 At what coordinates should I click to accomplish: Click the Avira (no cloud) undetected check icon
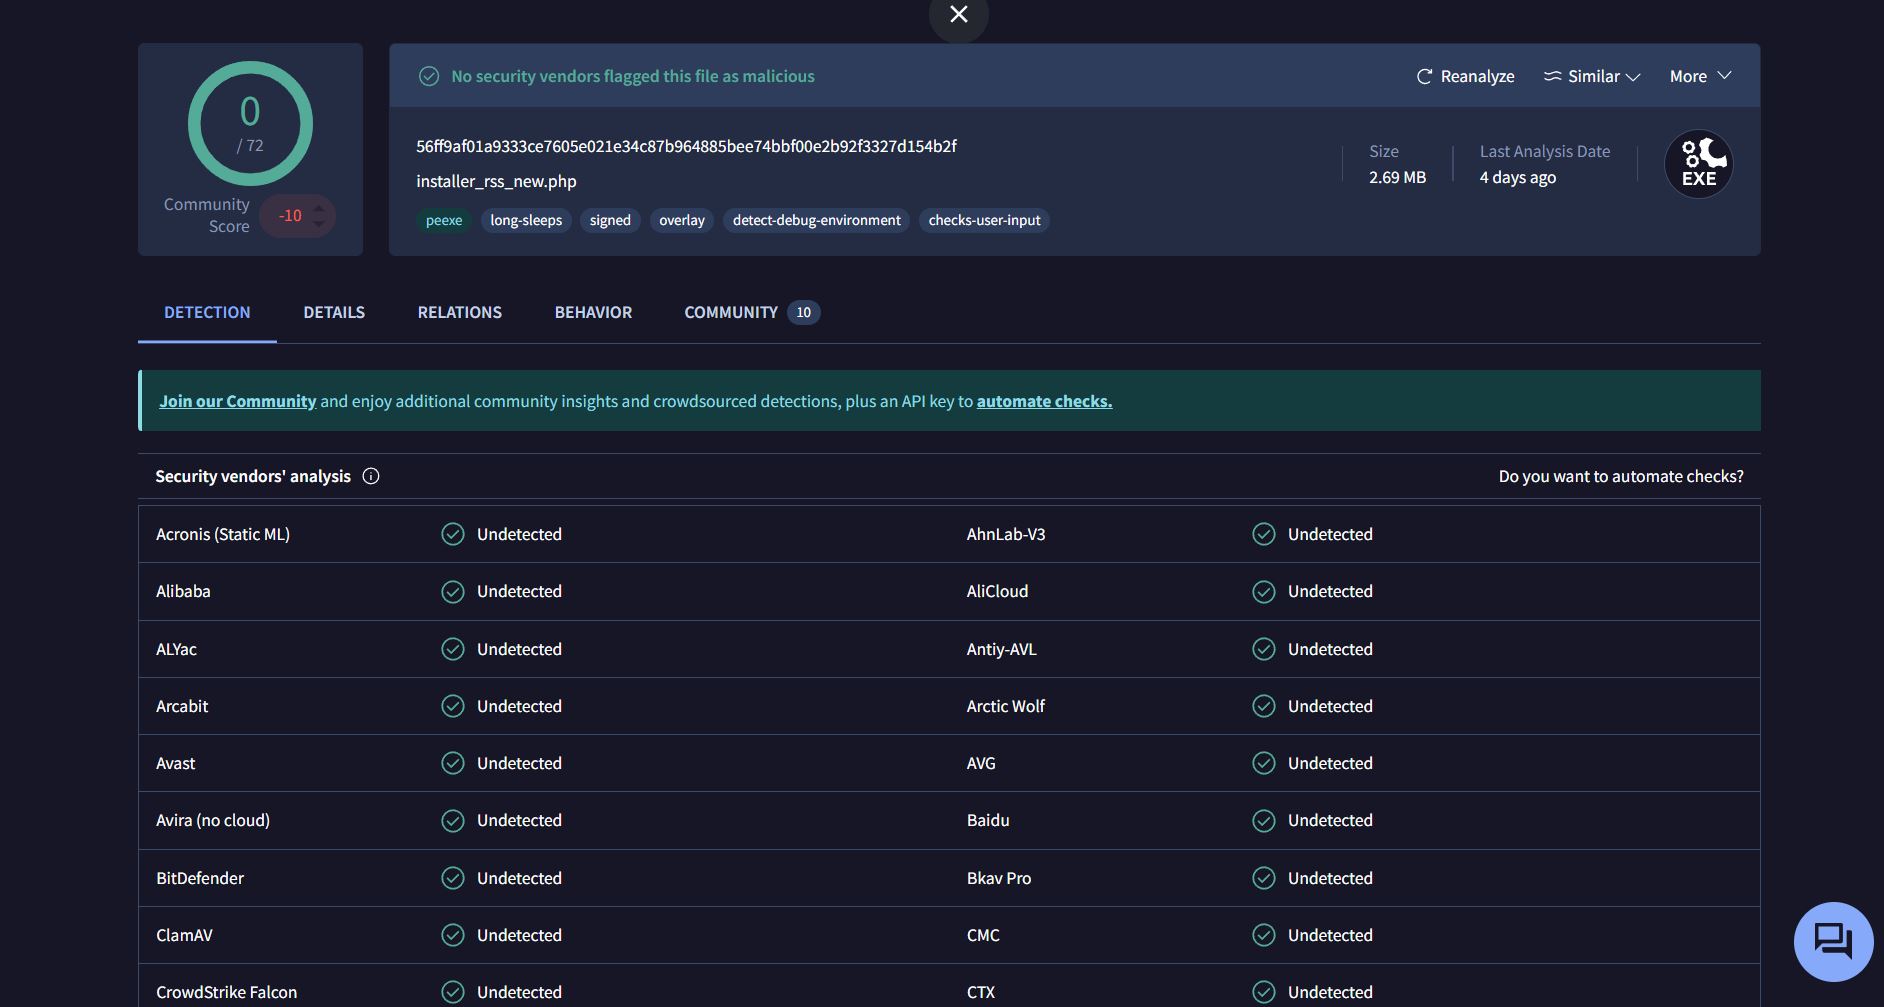coord(453,820)
